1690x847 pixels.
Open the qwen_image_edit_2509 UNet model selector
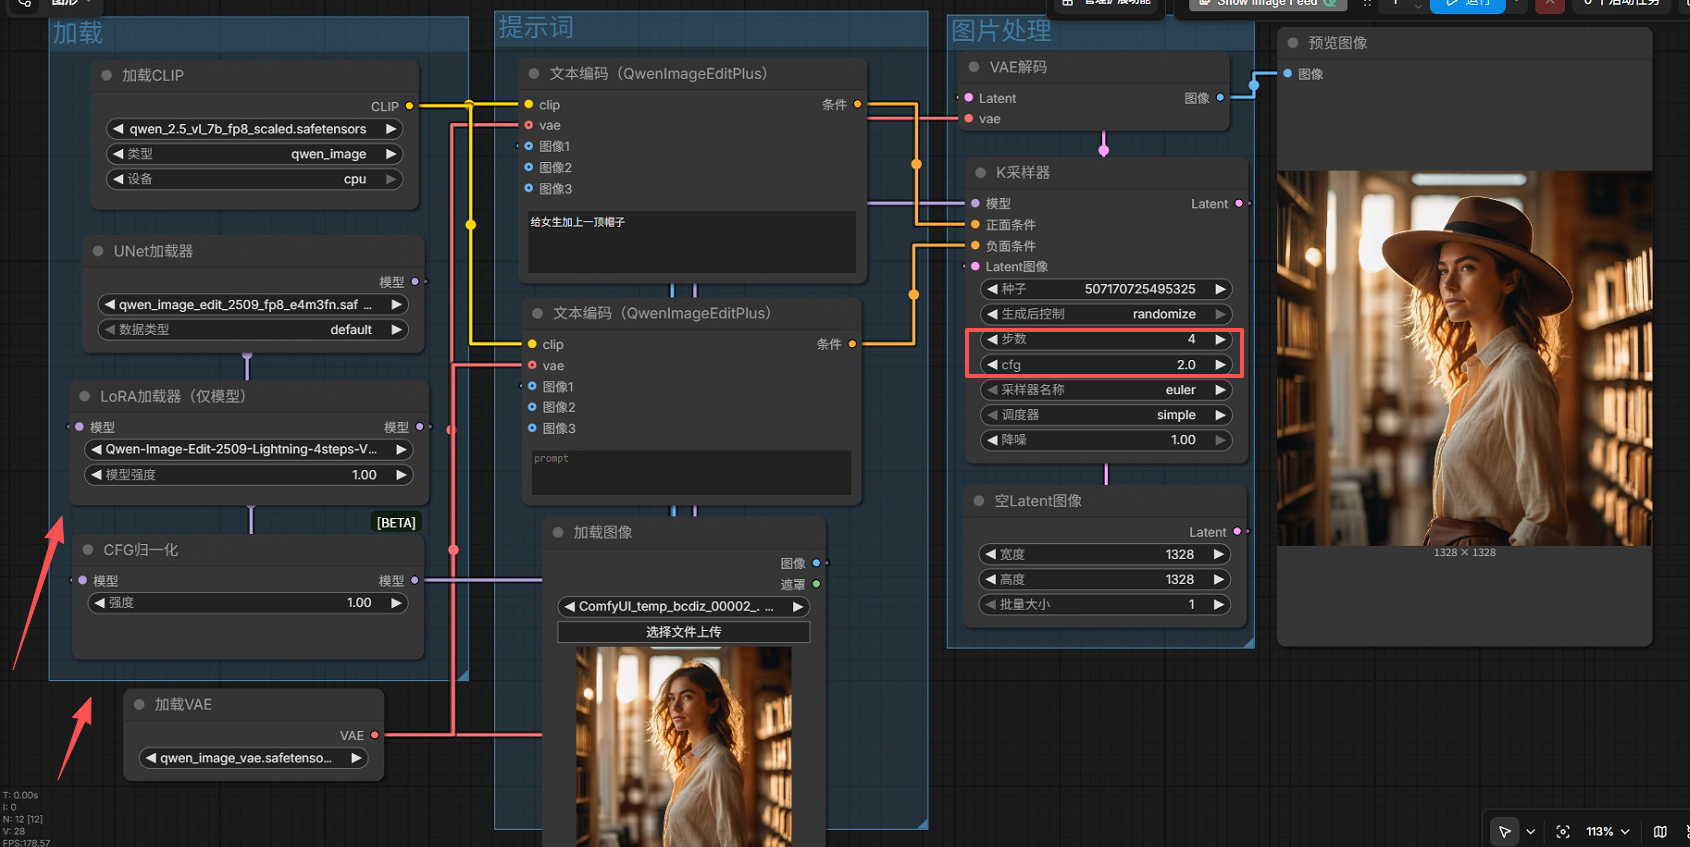point(253,304)
